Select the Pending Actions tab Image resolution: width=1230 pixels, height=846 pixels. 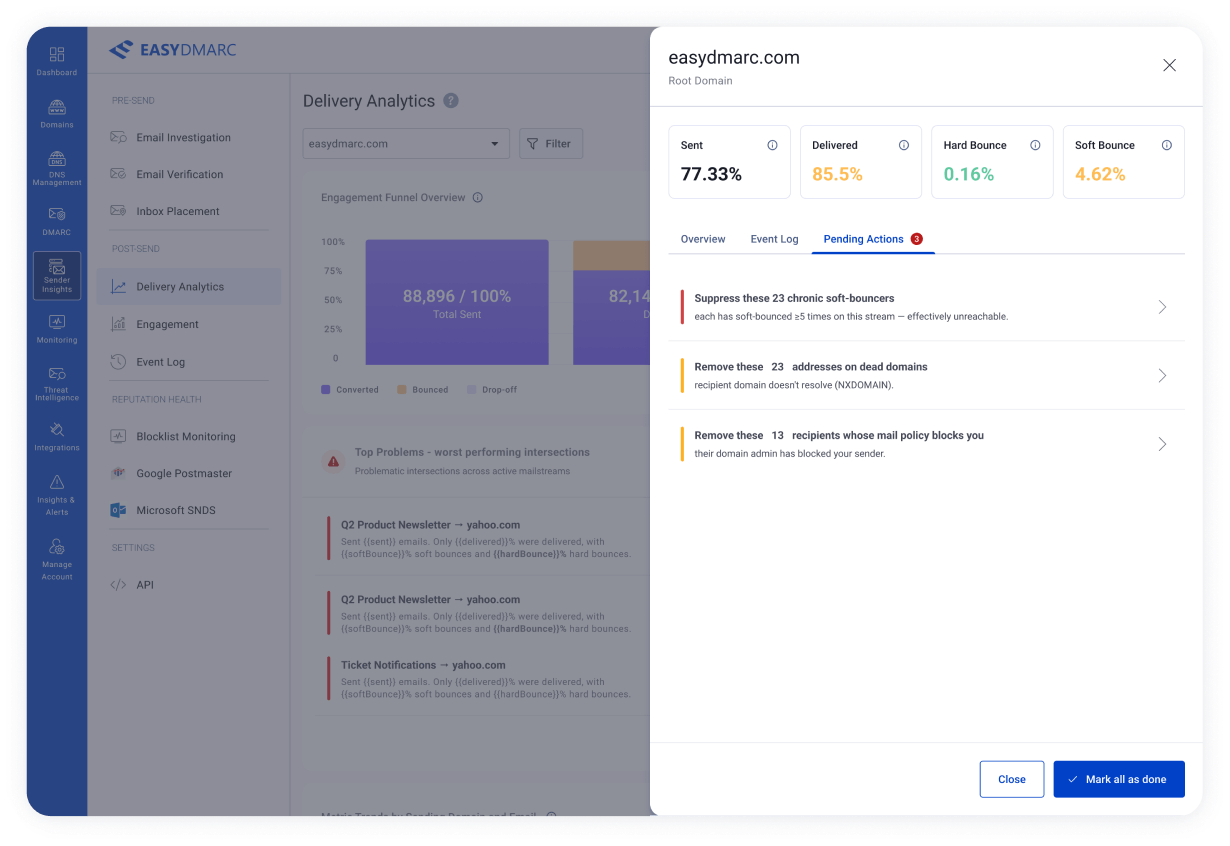872,239
